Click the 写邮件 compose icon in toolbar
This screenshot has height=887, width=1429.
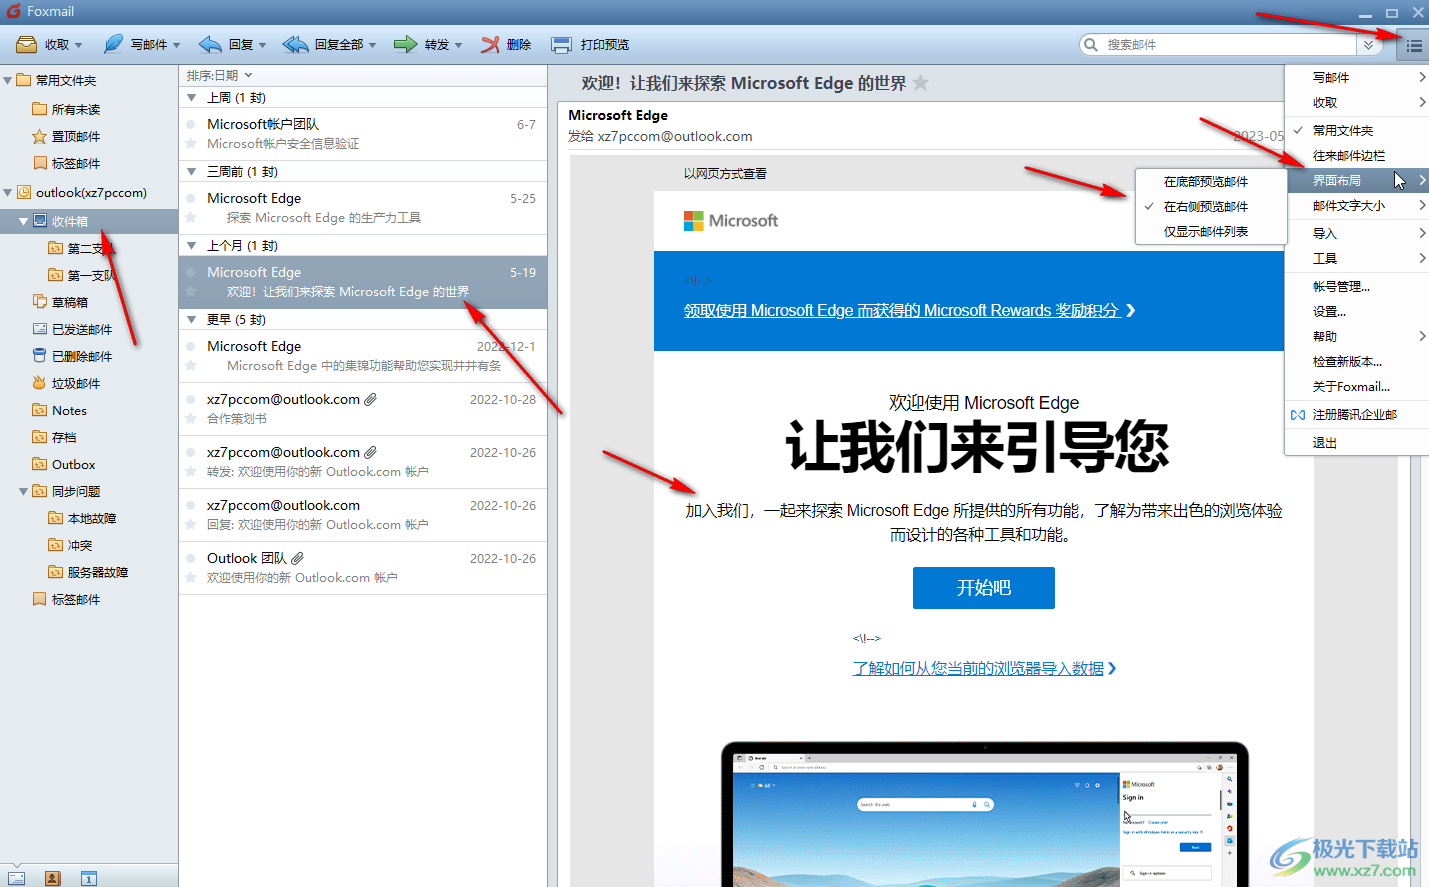click(113, 45)
